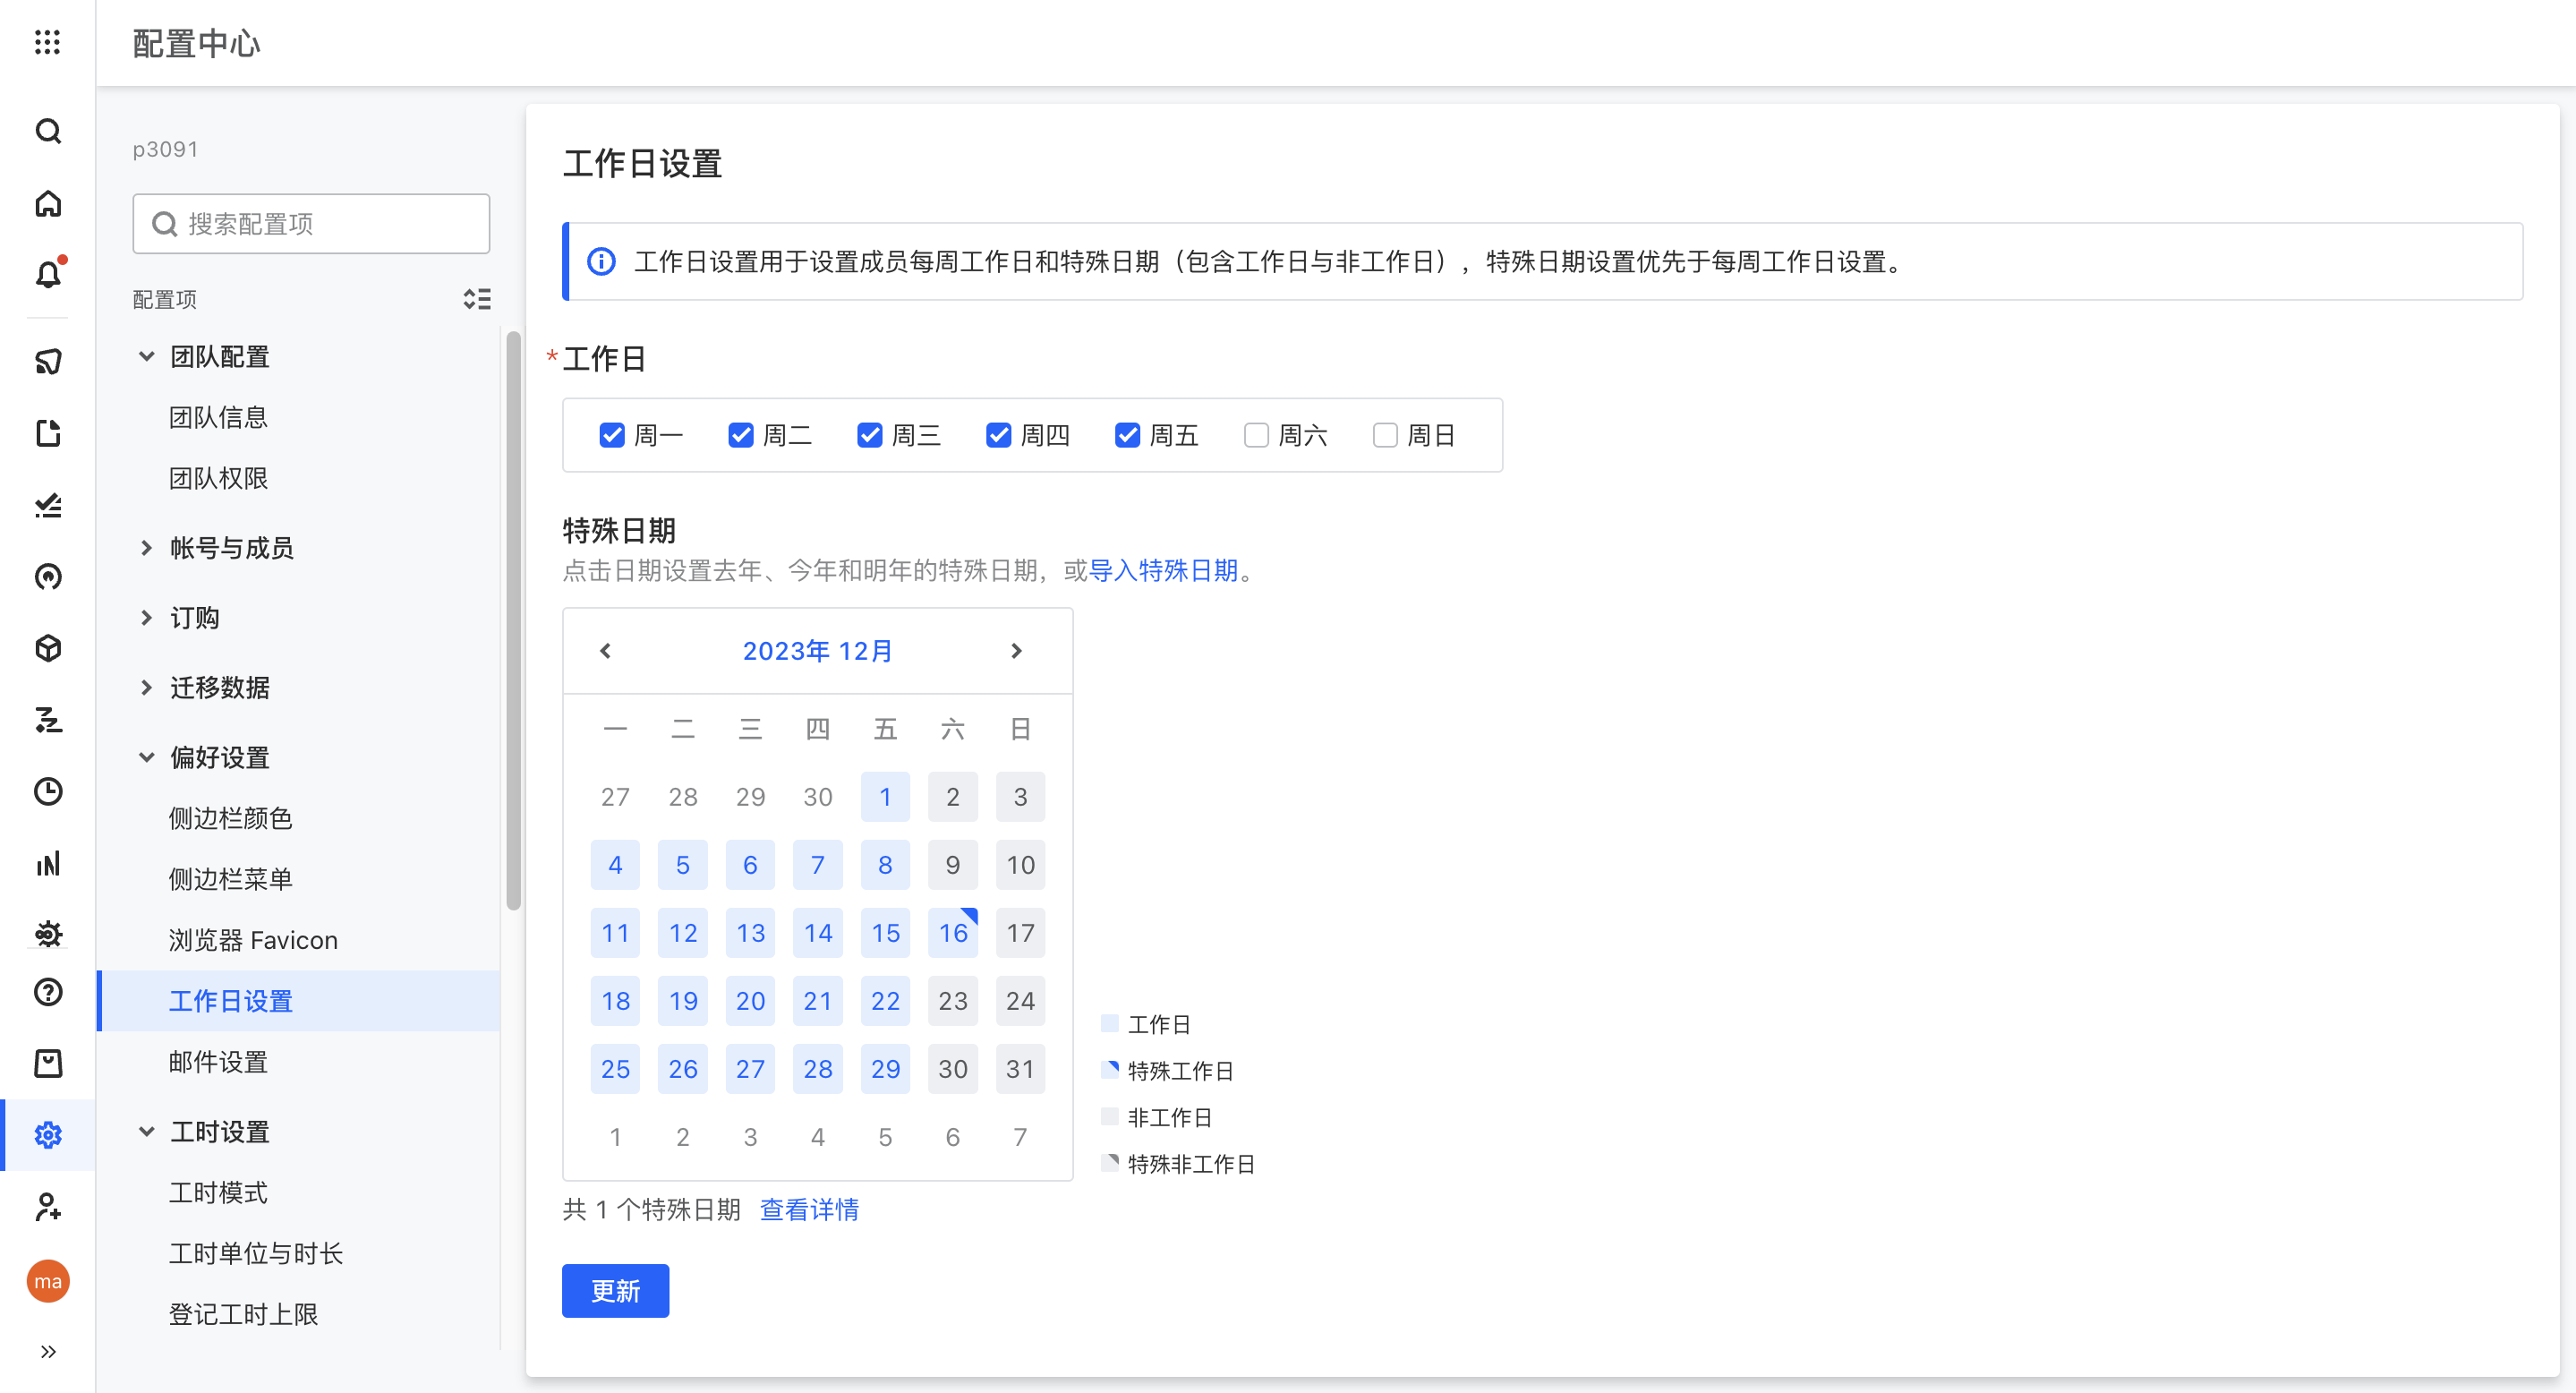The height and width of the screenshot is (1393, 2576).
Task: Open the megaphone sidebar icon
Action: click(48, 361)
